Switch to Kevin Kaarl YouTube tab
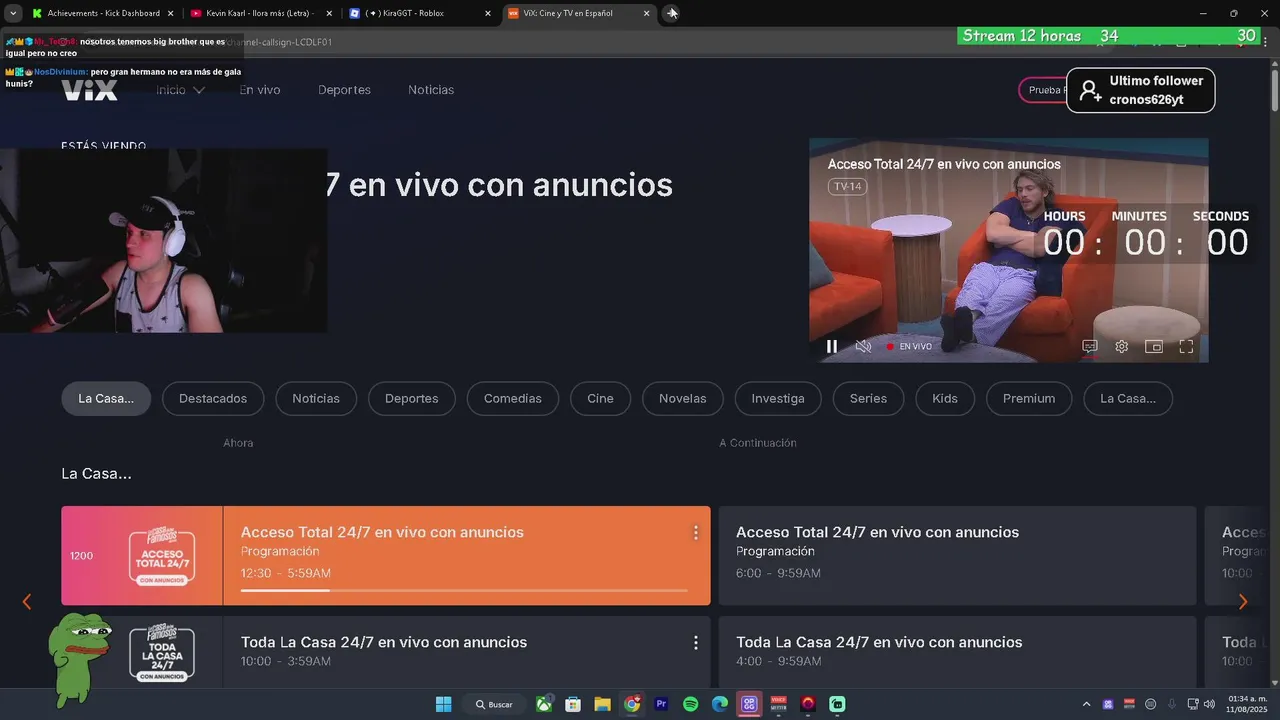Screen dimensions: 1280x720 [x=262, y=13]
